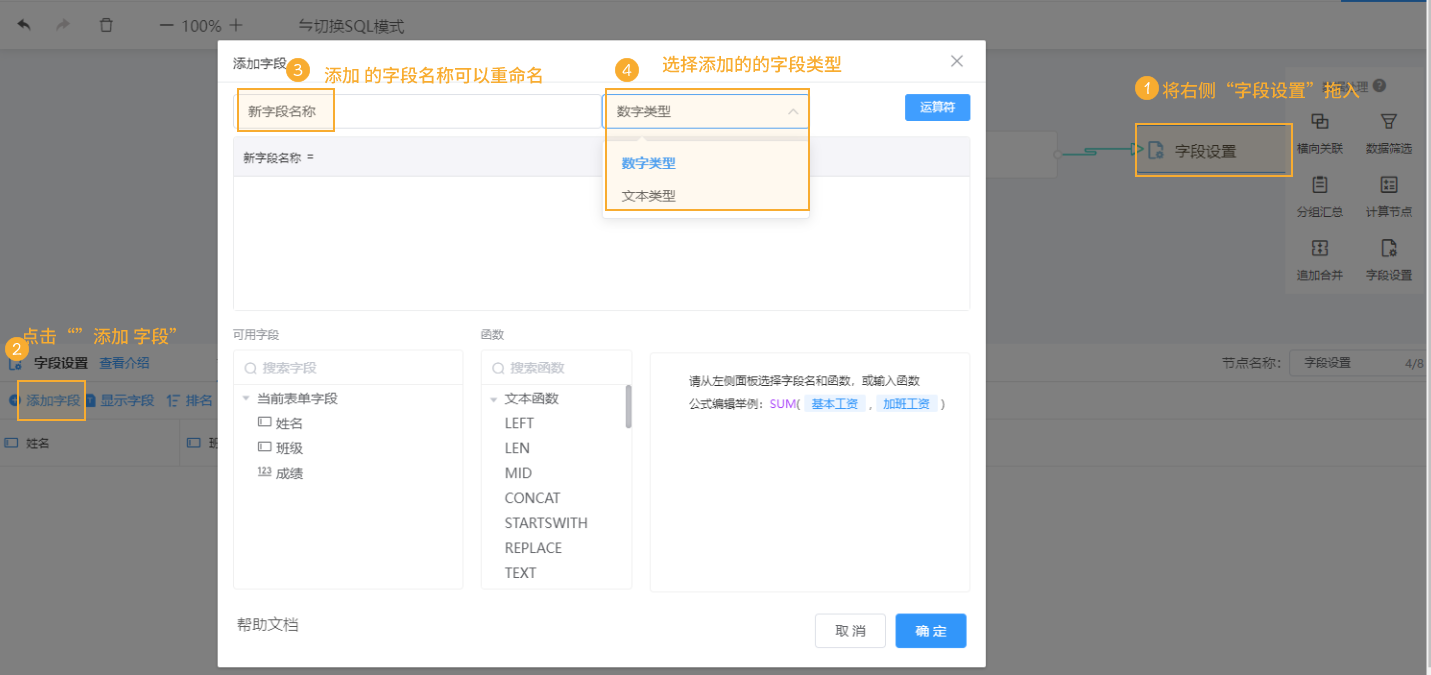
Task: Click the 运算符 operator button
Action: 937,107
